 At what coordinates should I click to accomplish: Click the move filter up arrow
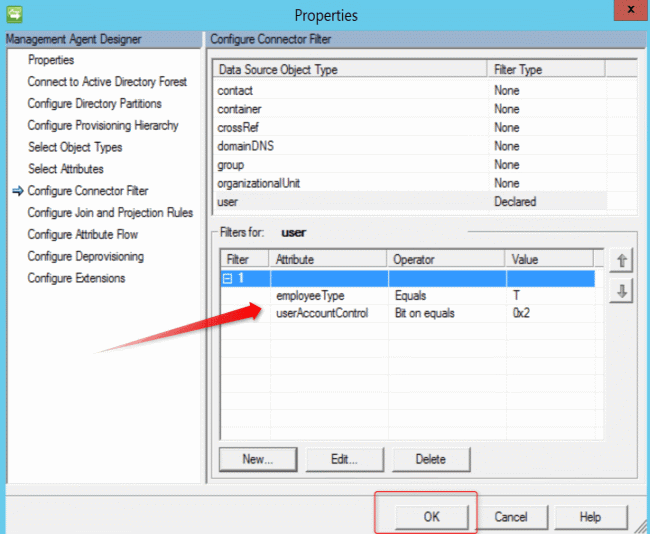coord(621,260)
